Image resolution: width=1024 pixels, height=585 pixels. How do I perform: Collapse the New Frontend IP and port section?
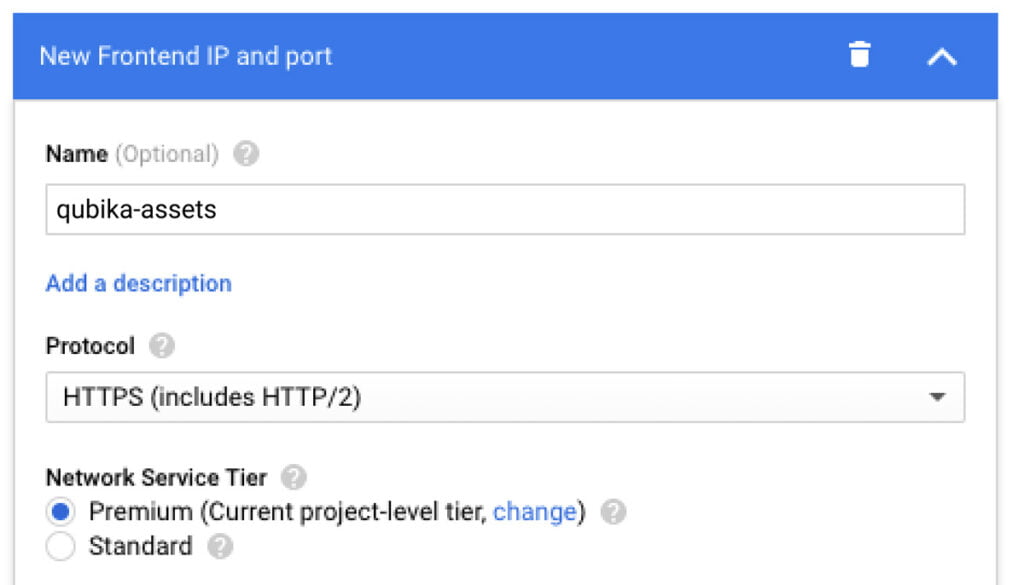(941, 56)
